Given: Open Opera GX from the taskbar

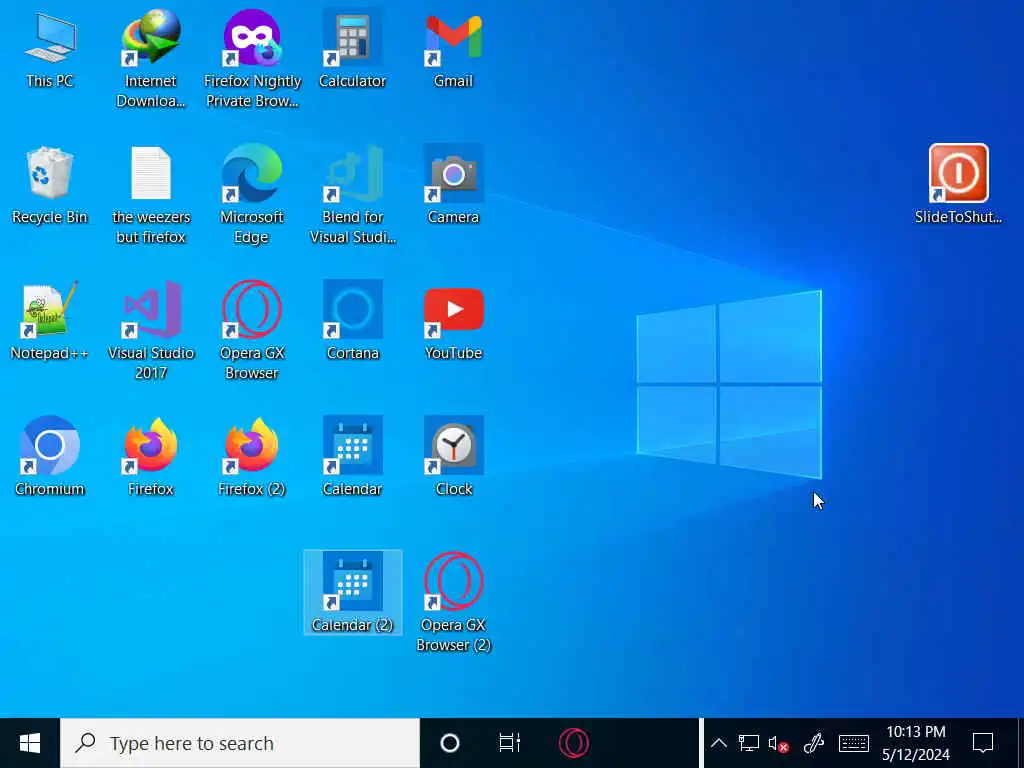Looking at the screenshot, I should 574,743.
